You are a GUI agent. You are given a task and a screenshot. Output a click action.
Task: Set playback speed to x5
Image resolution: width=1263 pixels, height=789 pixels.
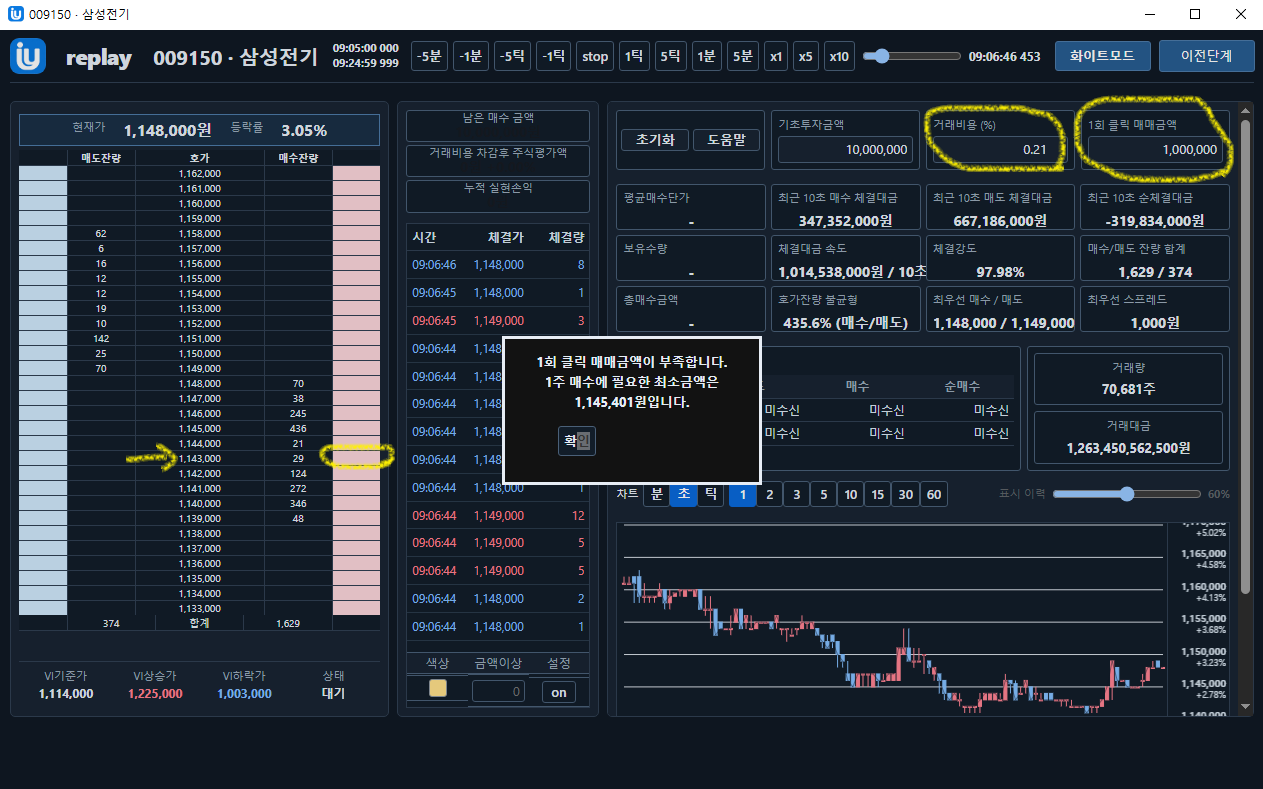[x=806, y=56]
